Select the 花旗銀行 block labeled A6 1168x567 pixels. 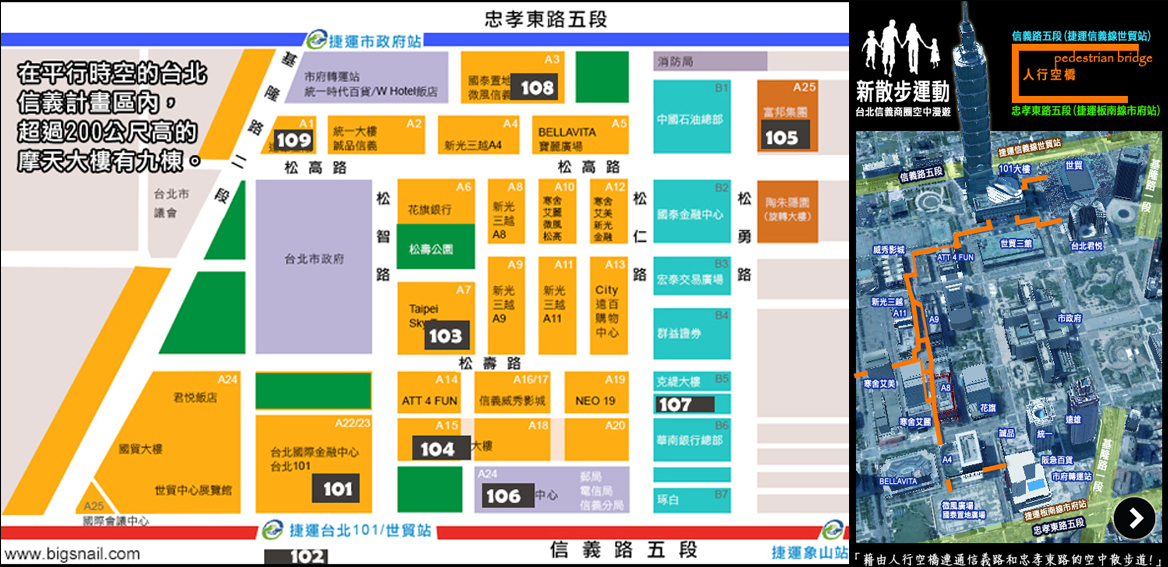pos(436,205)
